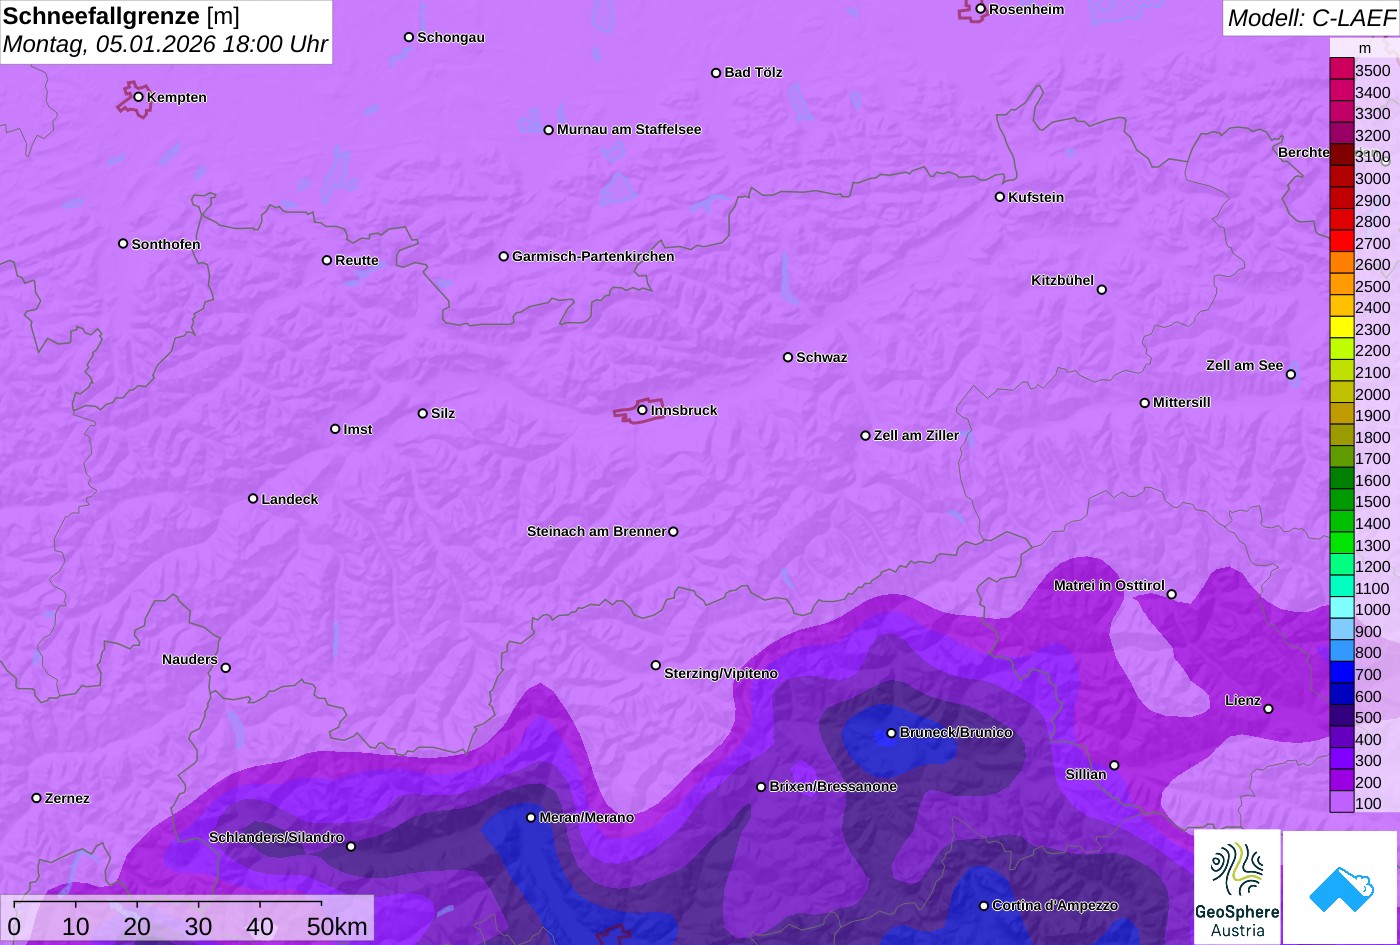Select the Kufstein location dot
The image size is (1400, 945).
tap(1000, 197)
